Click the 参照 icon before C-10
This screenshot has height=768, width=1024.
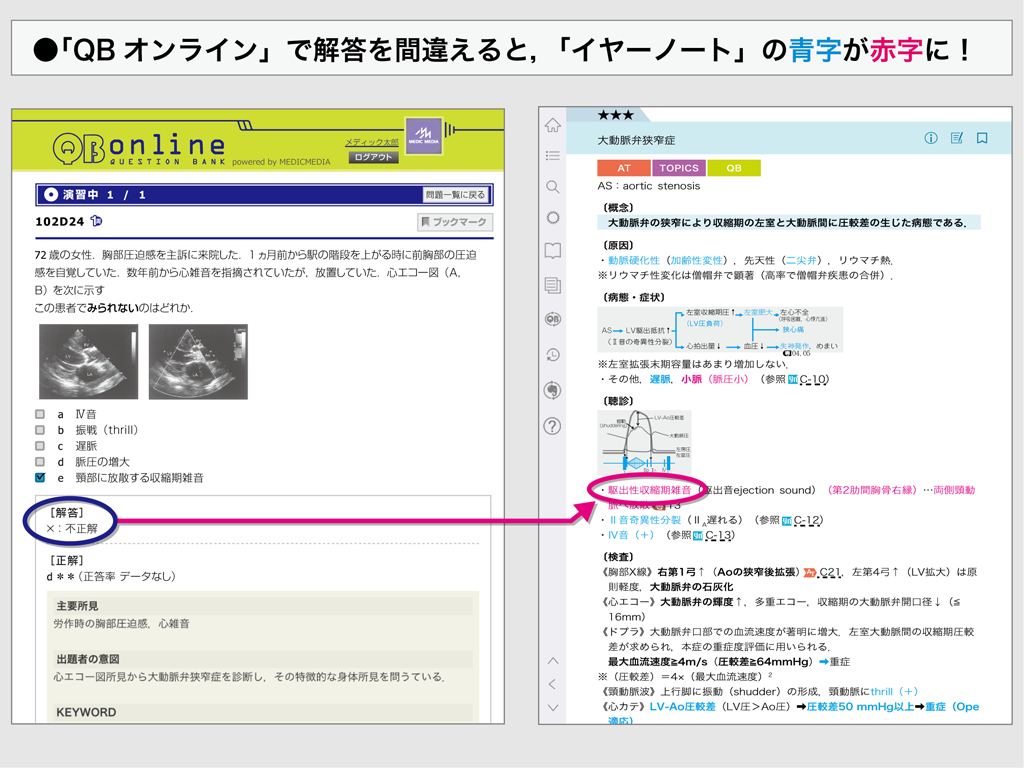click(793, 379)
